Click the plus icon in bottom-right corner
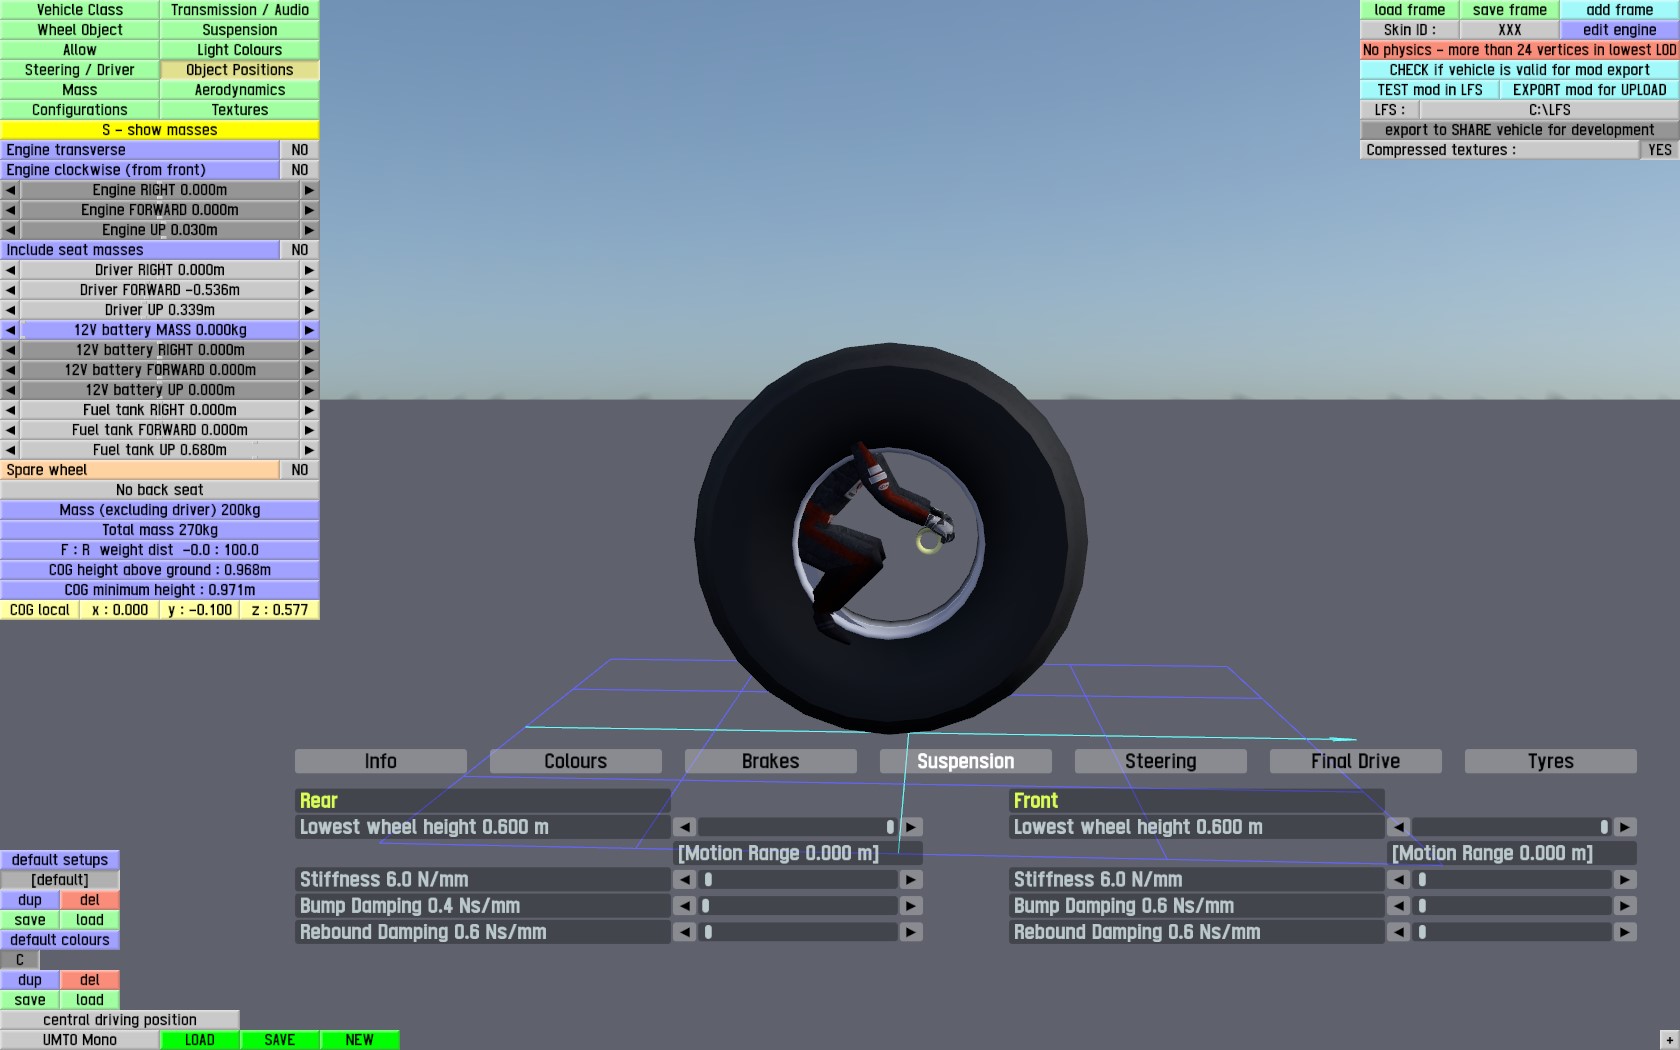This screenshot has height=1050, width=1680. pyautogui.click(x=1669, y=1040)
